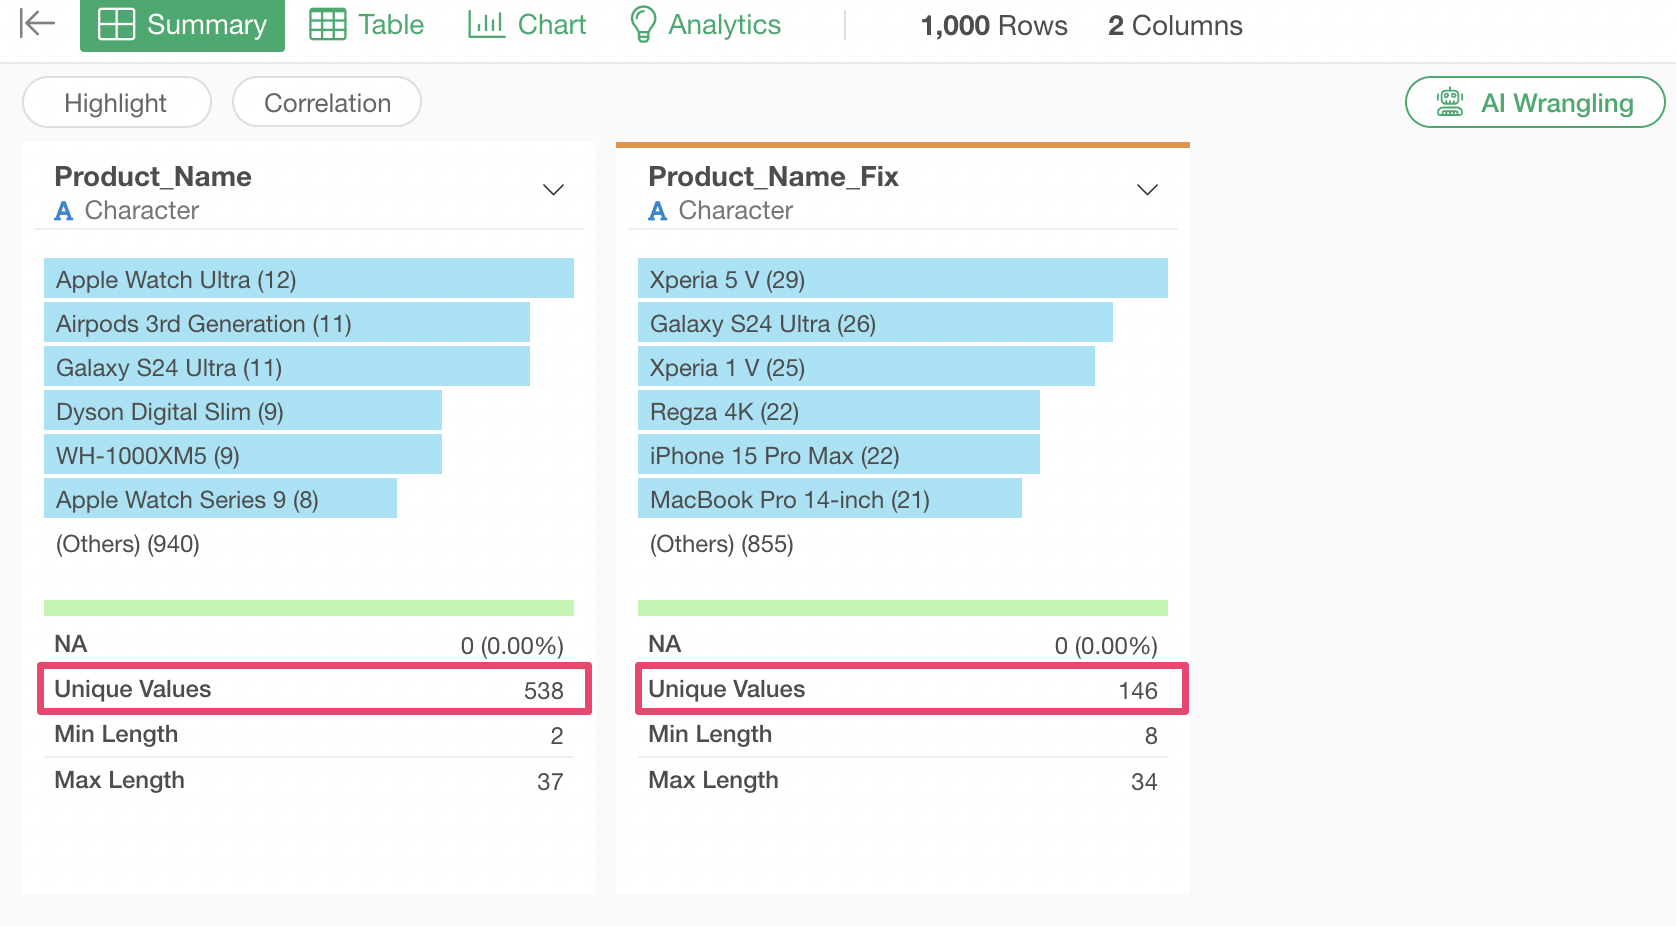
Task: Click the Summary grid icon
Action: [116, 25]
